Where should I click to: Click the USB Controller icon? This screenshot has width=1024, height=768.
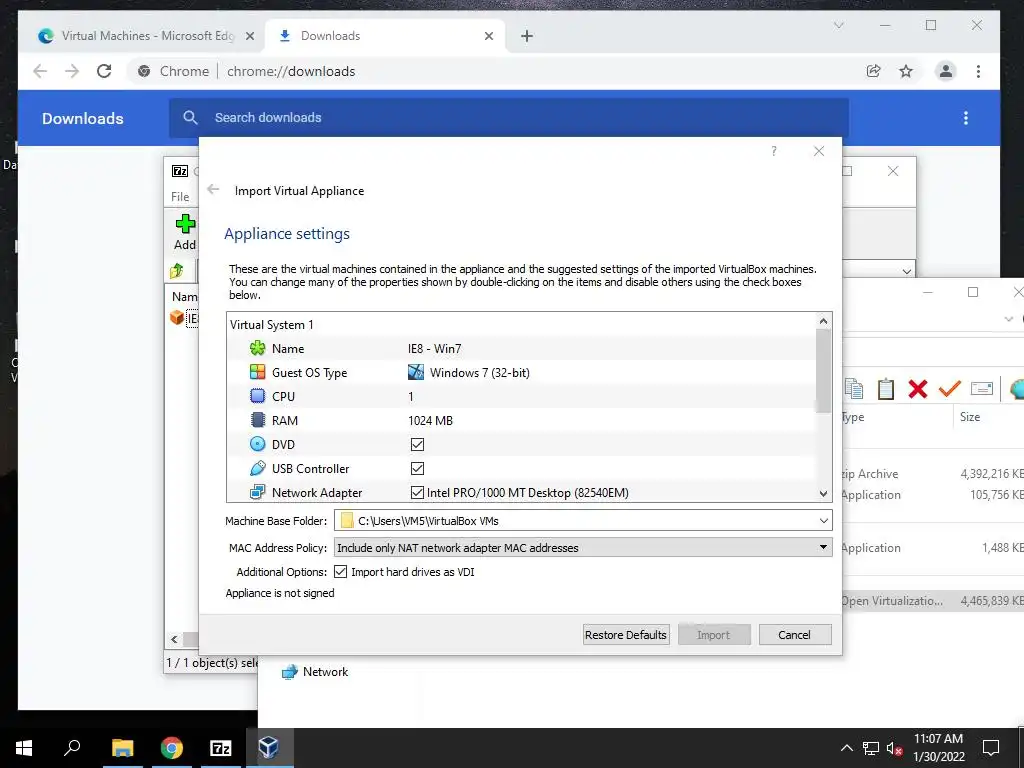click(257, 468)
